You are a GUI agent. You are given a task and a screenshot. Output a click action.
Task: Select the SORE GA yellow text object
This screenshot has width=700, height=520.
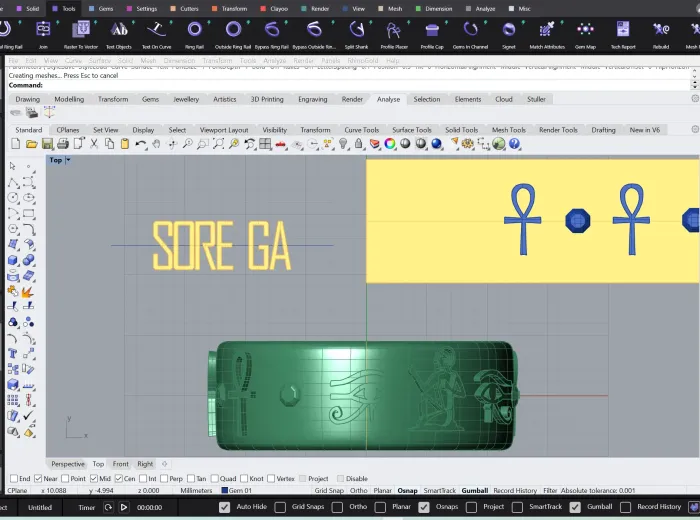coord(222,245)
